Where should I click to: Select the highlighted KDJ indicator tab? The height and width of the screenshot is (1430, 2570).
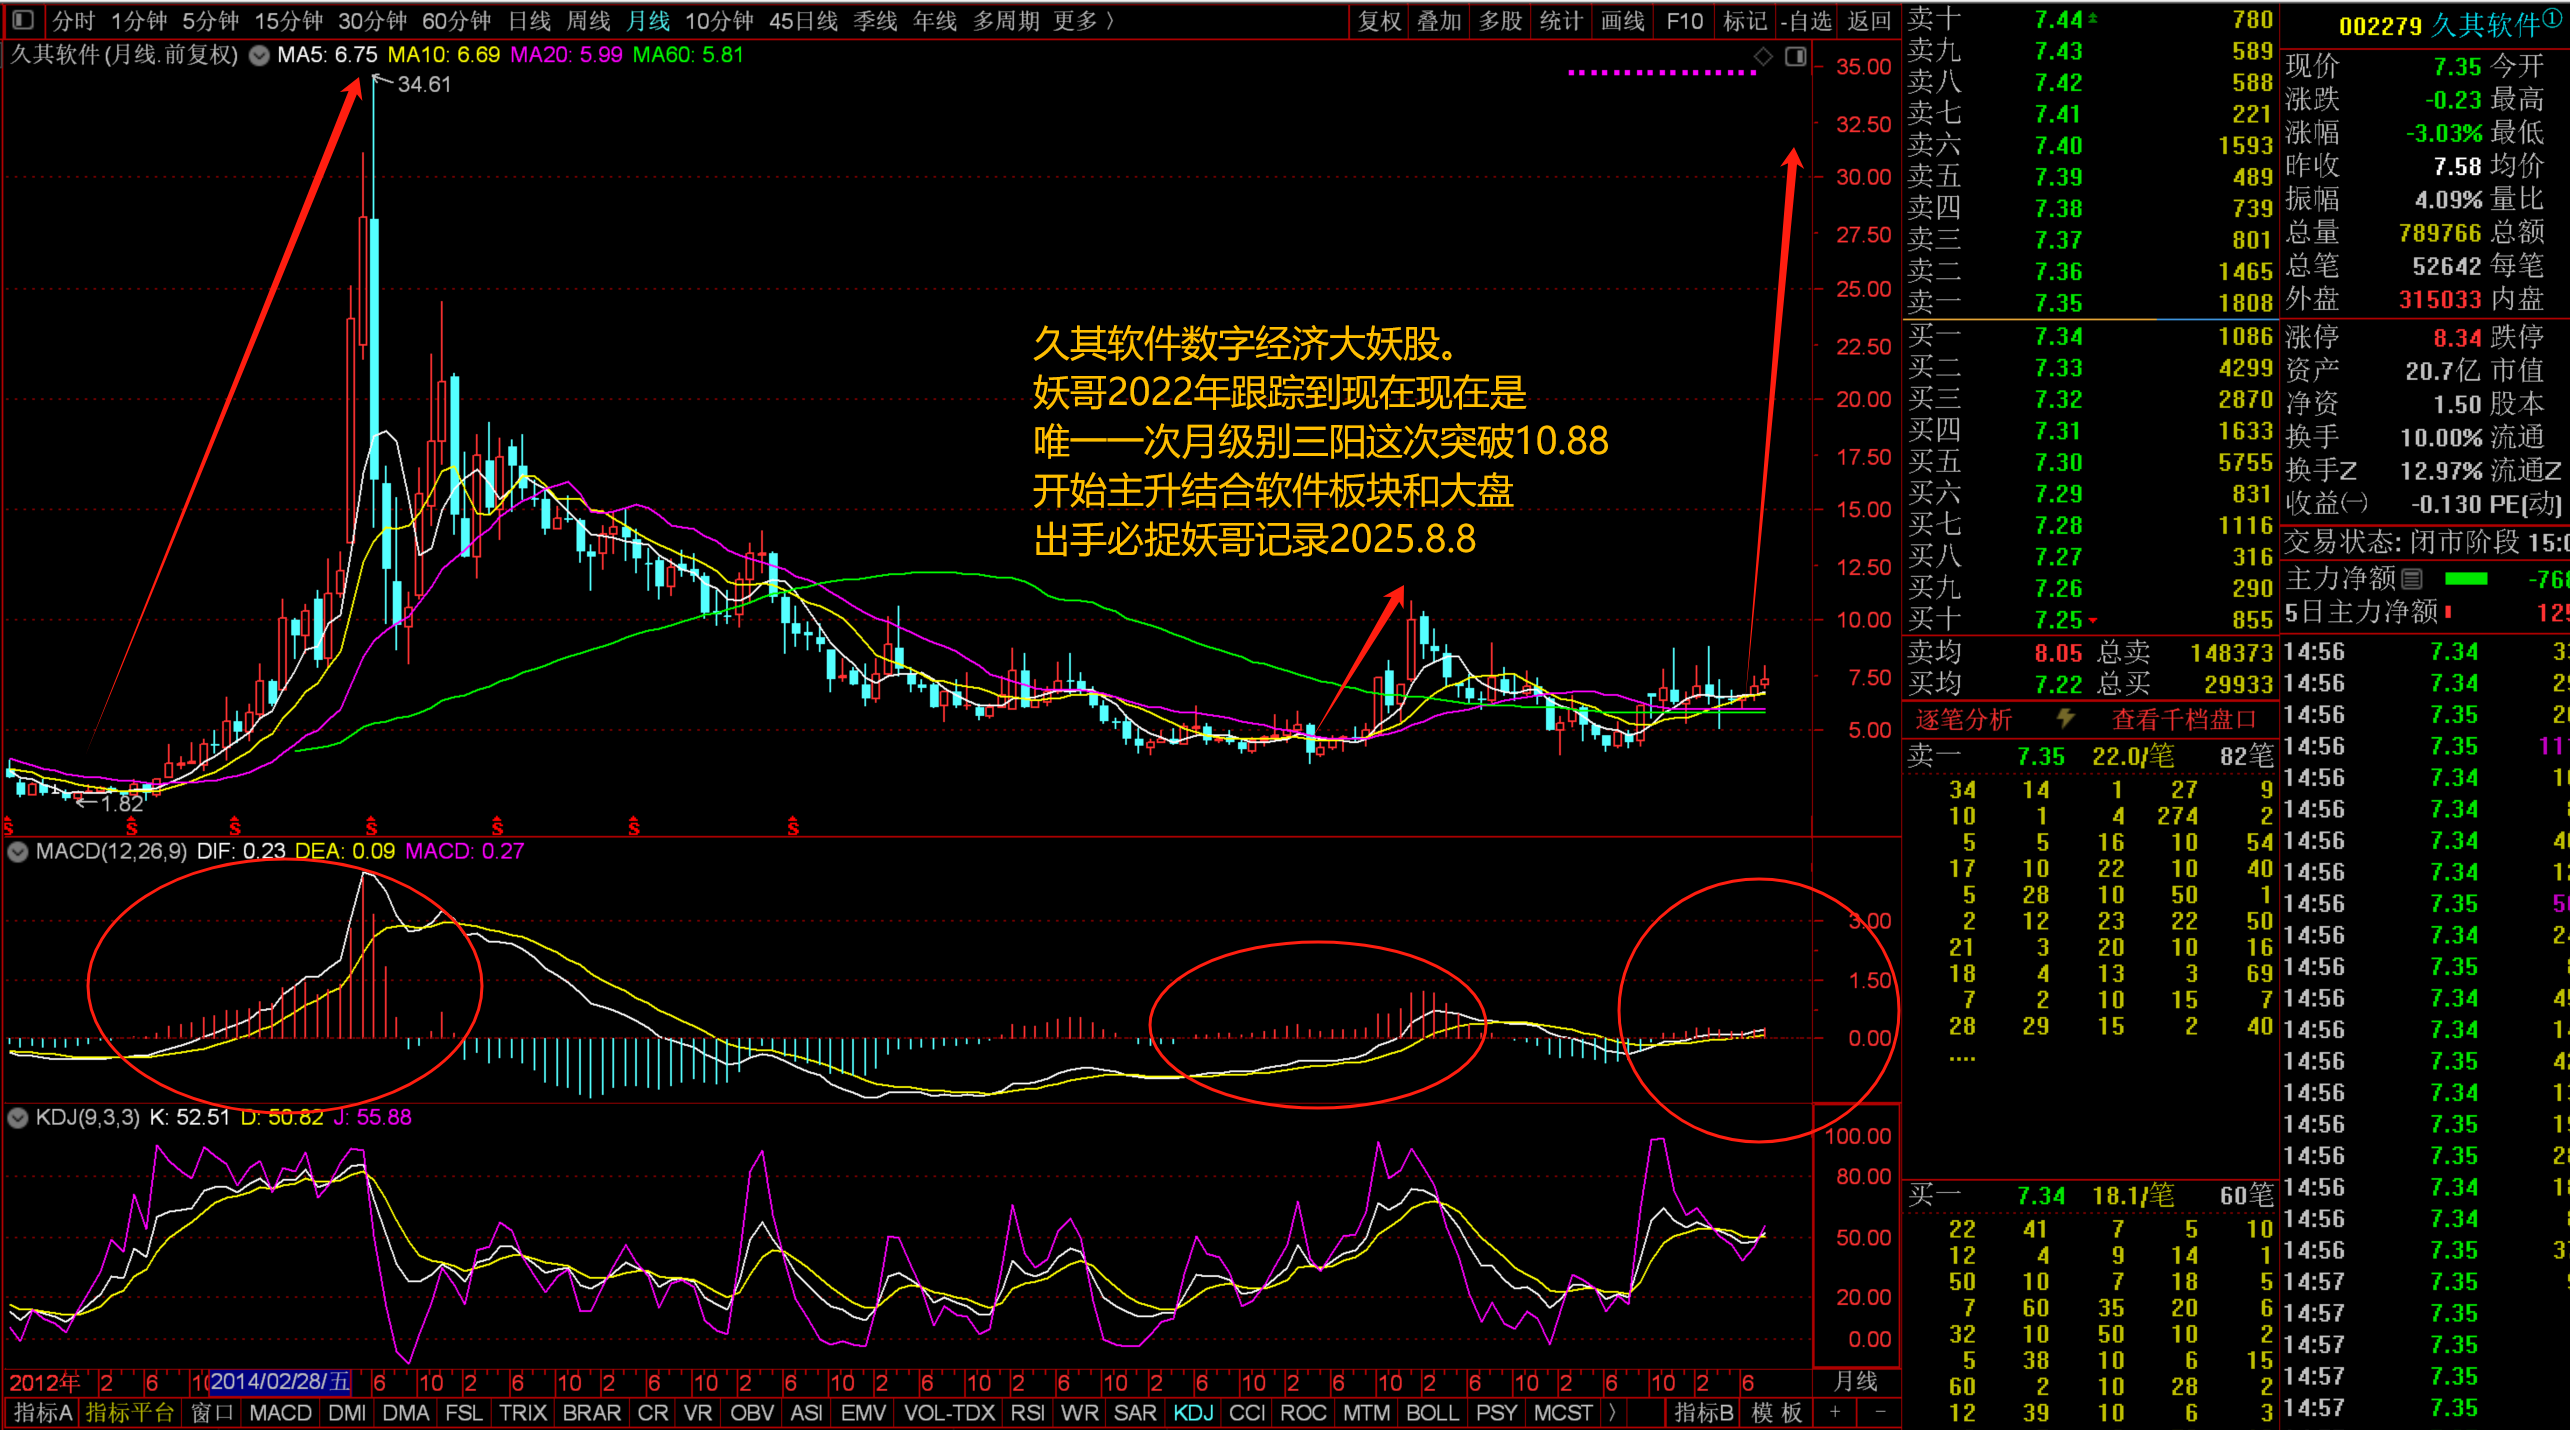[1193, 1412]
